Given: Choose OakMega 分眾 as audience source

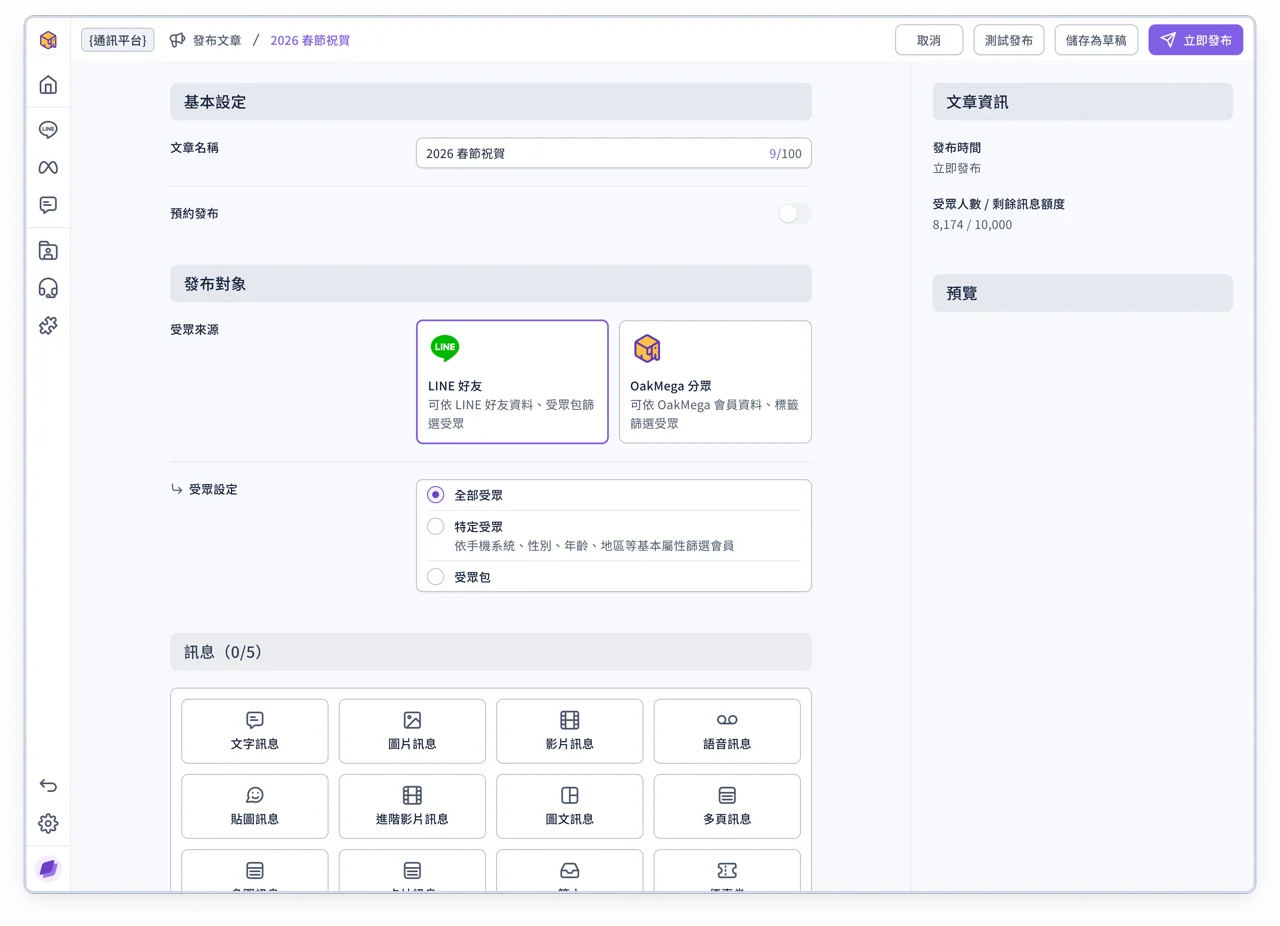Looking at the screenshot, I should pos(715,382).
